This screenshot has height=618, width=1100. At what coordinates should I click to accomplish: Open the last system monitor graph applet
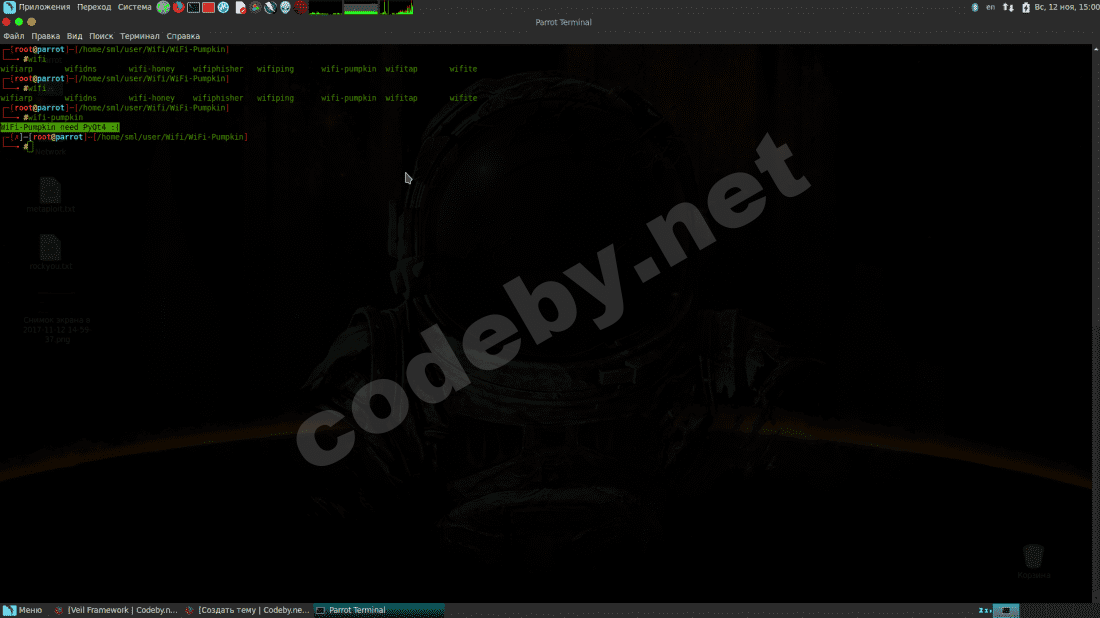pos(396,8)
